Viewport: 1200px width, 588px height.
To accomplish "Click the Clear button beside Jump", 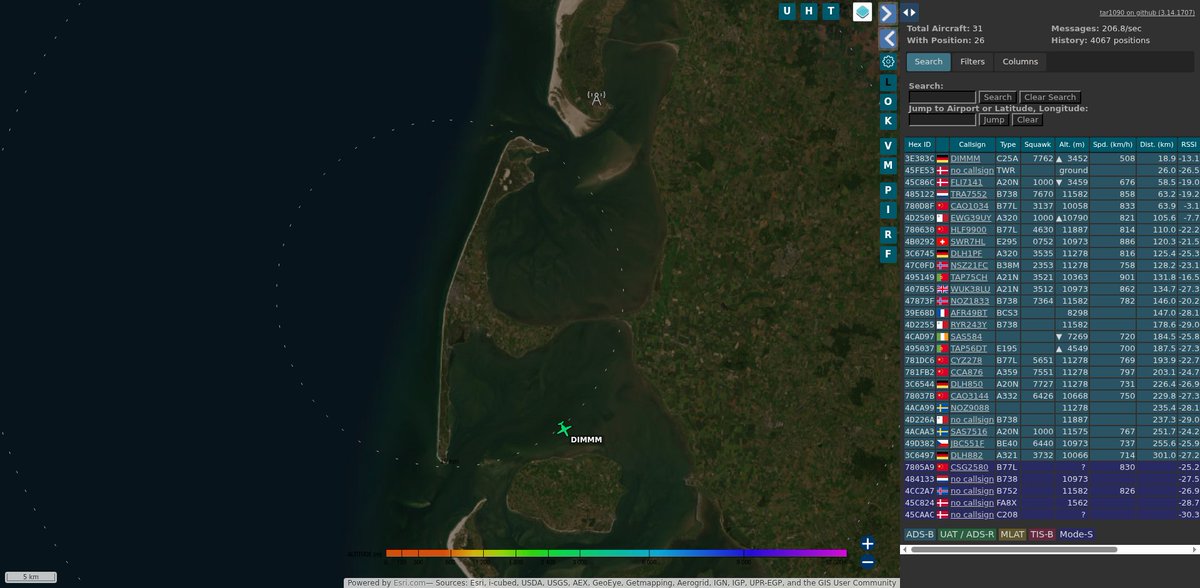I will coord(1027,119).
